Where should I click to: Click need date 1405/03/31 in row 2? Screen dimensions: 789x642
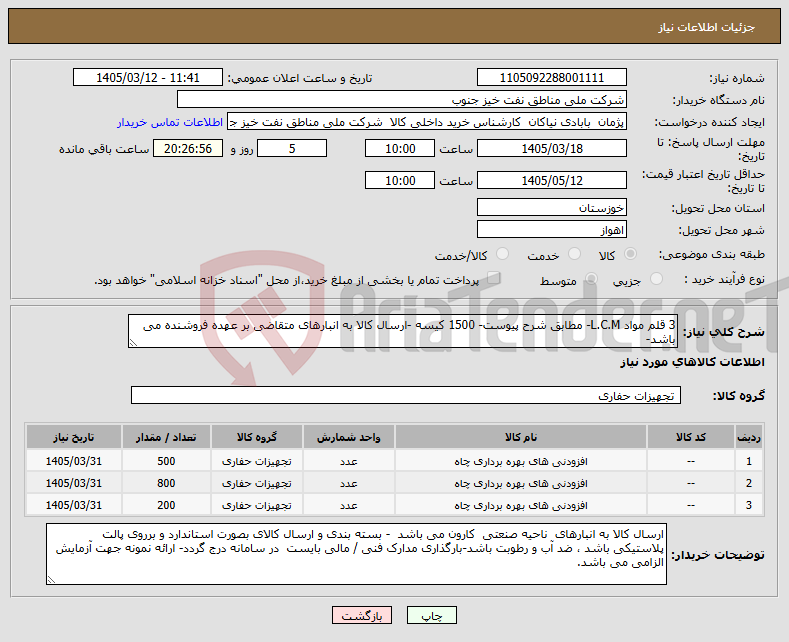point(73,484)
